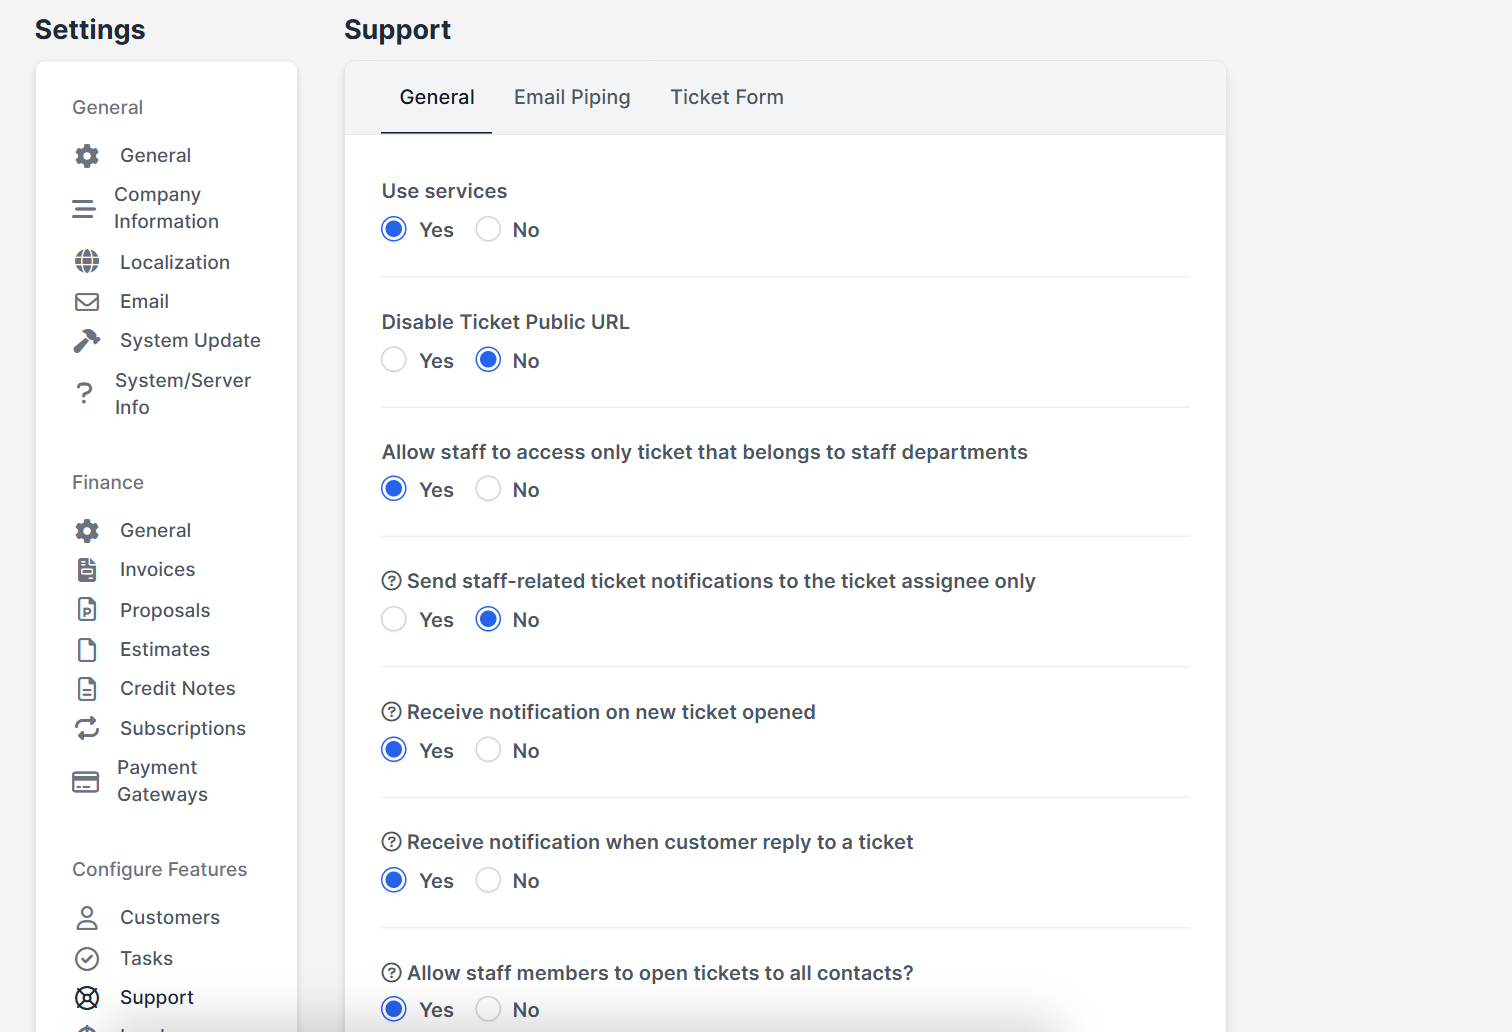Open Proposals settings
The height and width of the screenshot is (1032, 1512).
[165, 610]
